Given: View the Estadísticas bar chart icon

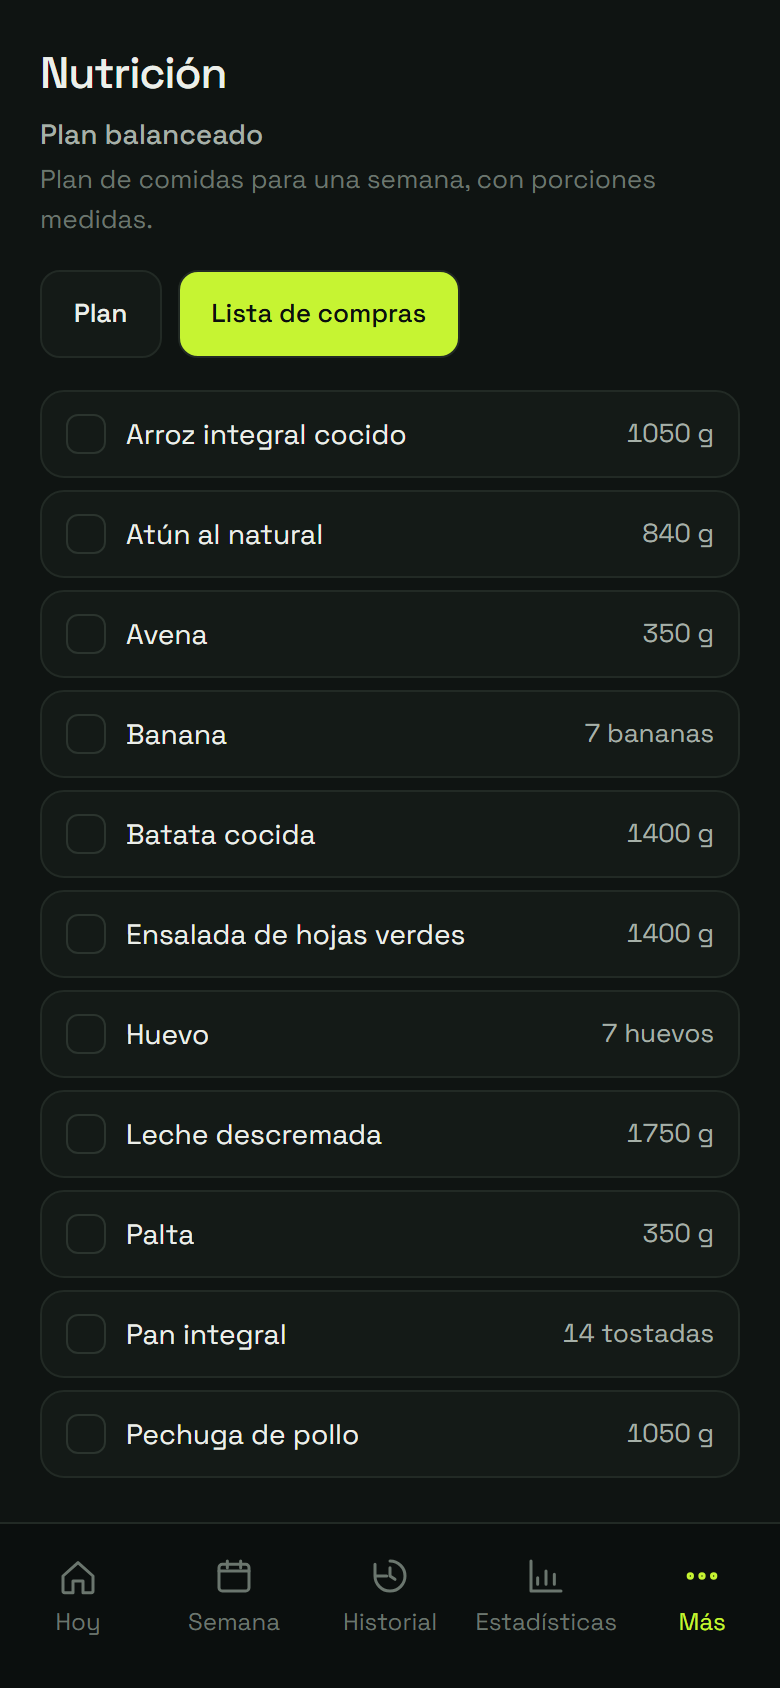Looking at the screenshot, I should 546,1577.
